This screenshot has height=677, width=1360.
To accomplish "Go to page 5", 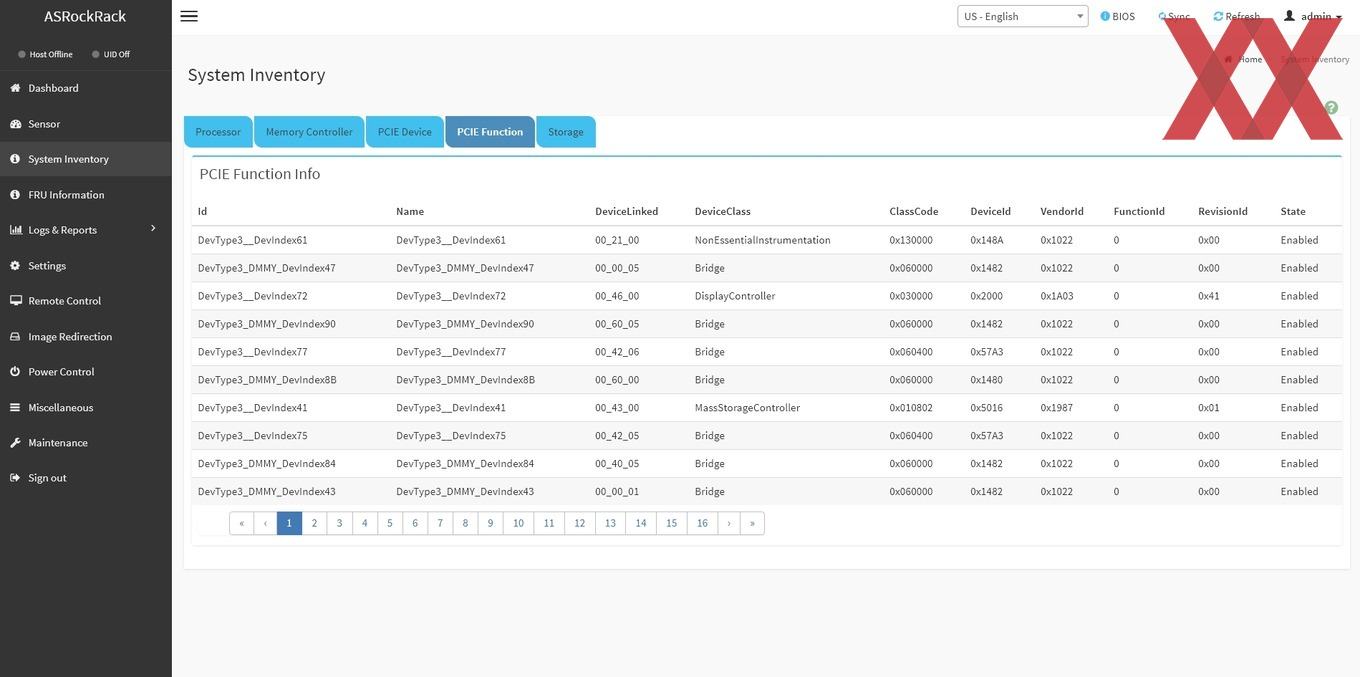I will tap(390, 523).
